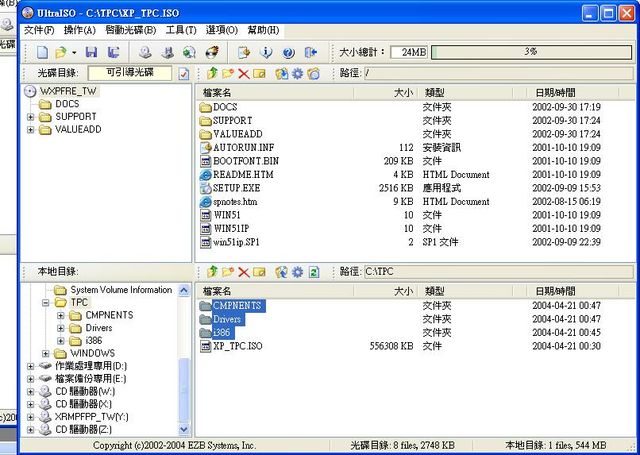Image resolution: width=640 pixels, height=455 pixels.
Task: Open help with the question mark icon
Action: (x=288, y=52)
